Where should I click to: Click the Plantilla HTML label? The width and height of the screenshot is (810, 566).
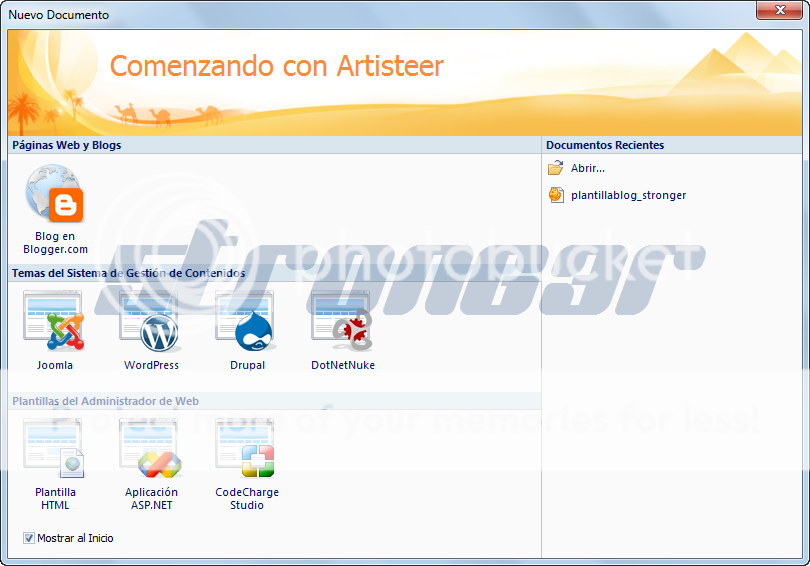pos(55,499)
